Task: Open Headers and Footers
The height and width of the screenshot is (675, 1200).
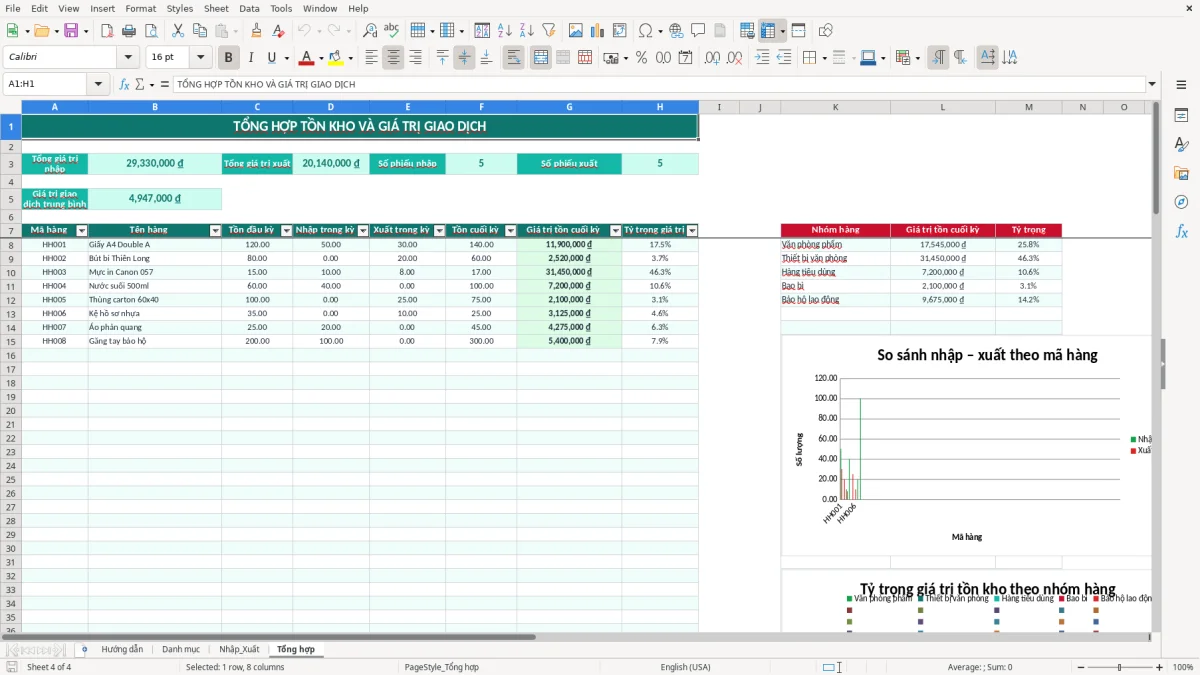Action: coord(719,31)
